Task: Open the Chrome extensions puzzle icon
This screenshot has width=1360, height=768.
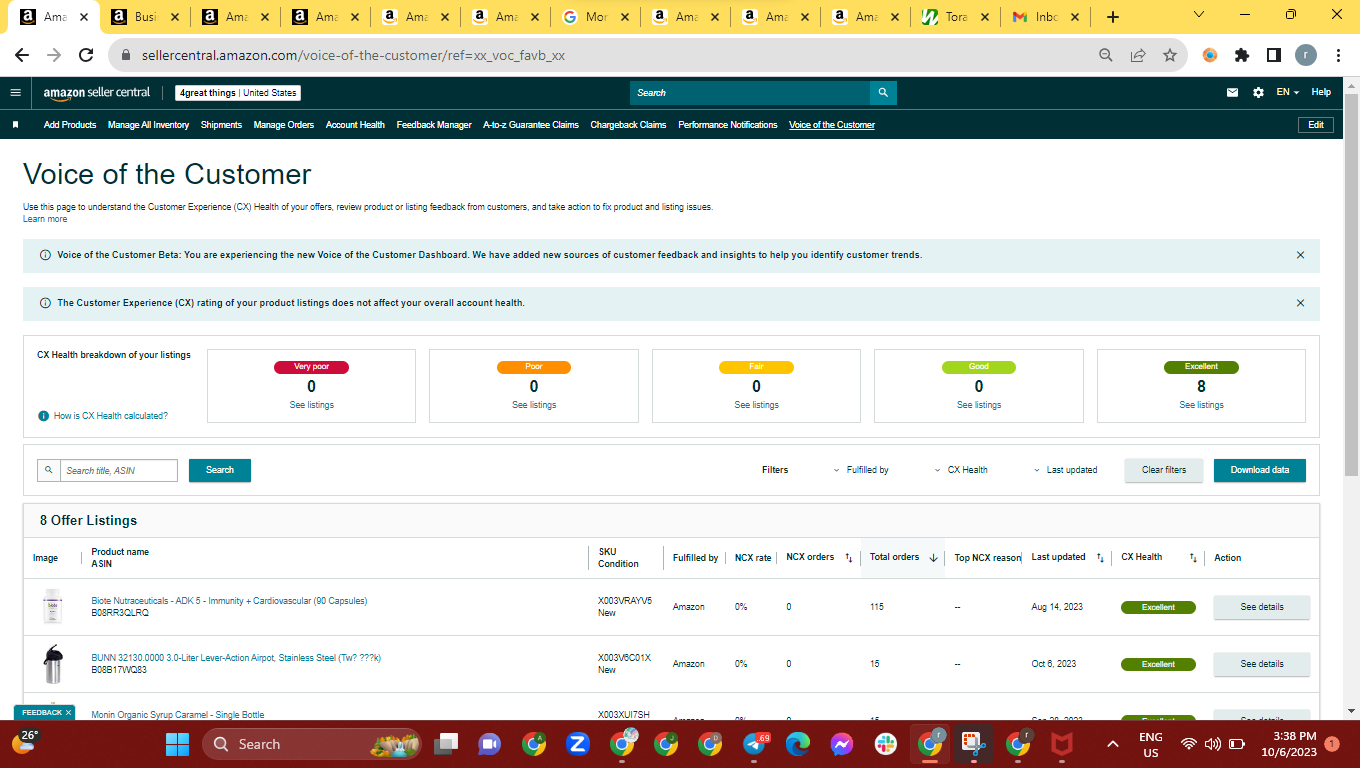Action: click(1242, 55)
